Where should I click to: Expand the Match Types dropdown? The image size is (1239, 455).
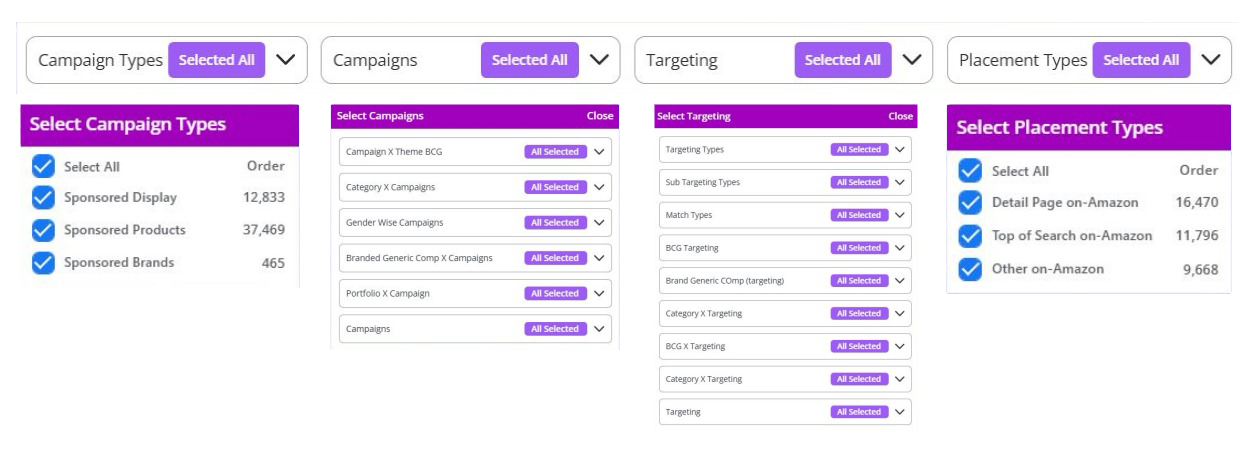tap(900, 215)
